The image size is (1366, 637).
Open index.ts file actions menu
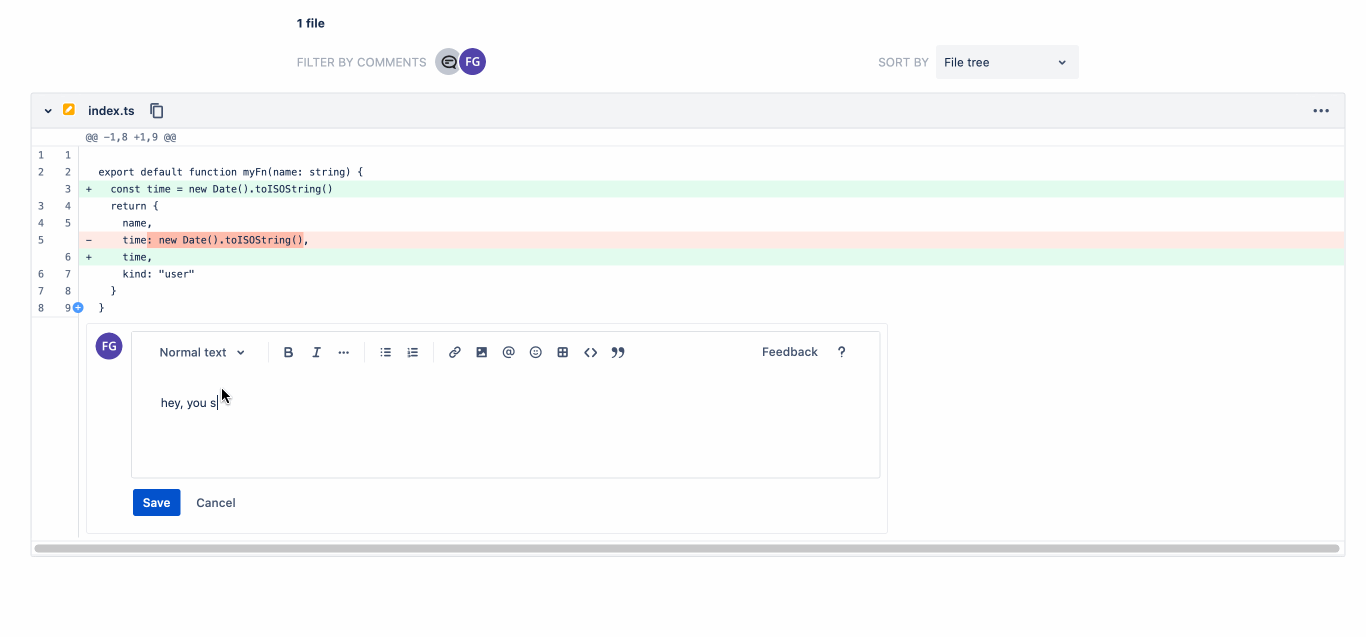pyautogui.click(x=1321, y=111)
